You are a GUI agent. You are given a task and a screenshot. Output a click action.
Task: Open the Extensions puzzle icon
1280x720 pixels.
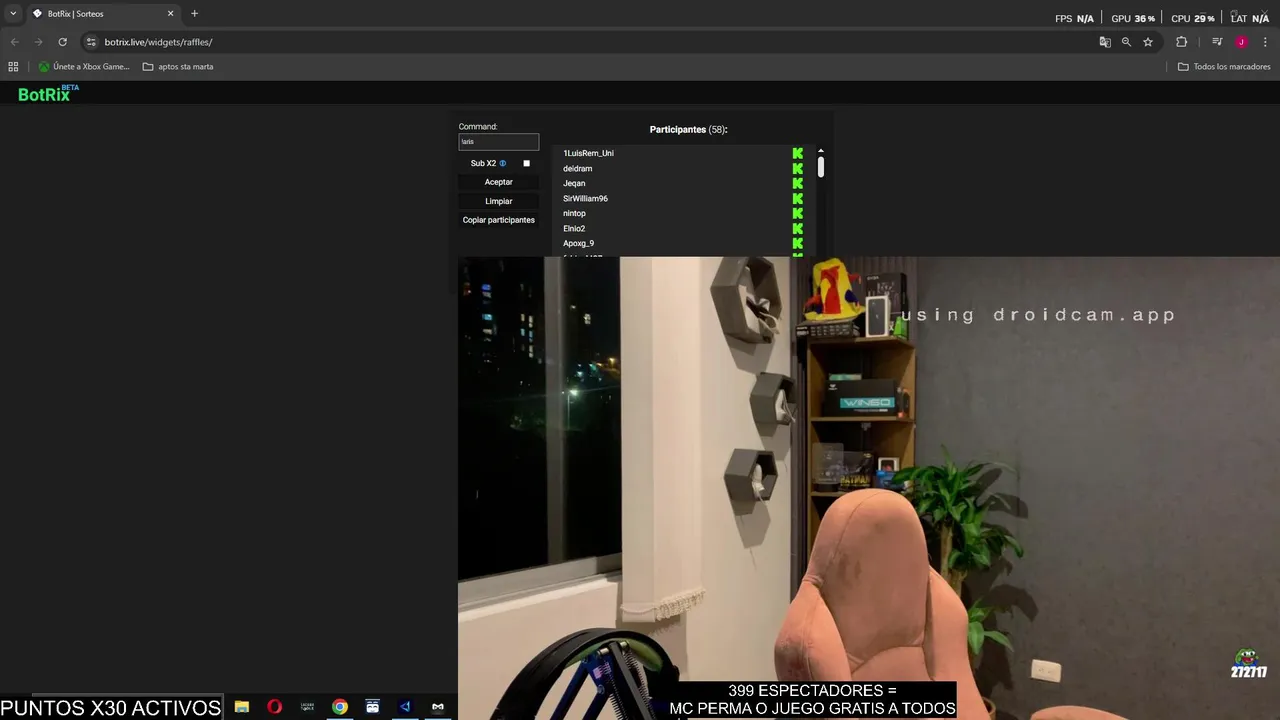pos(1182,42)
